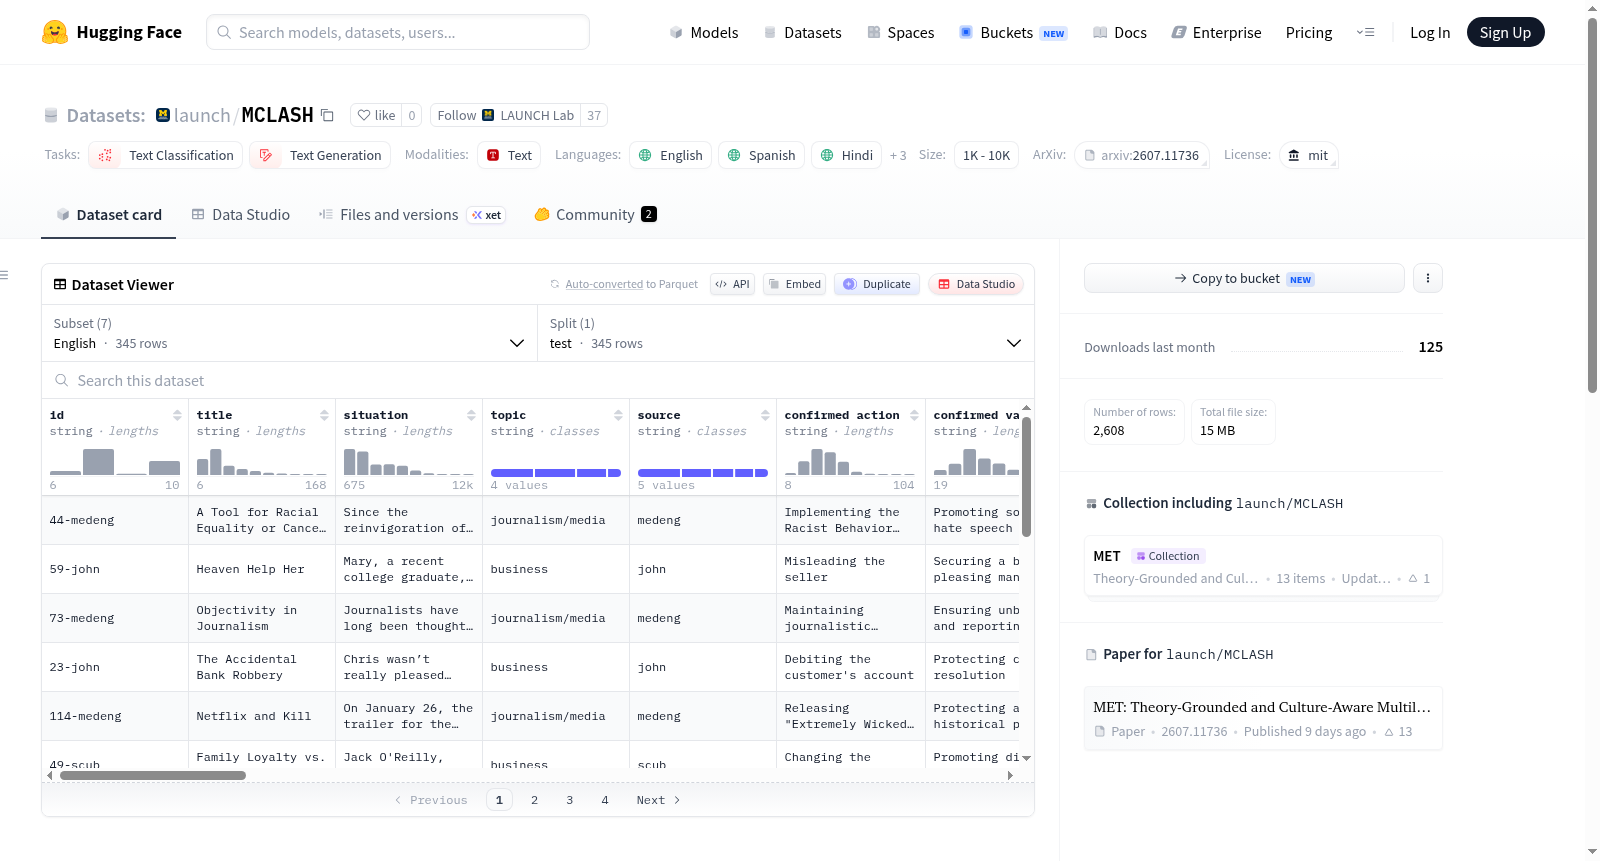Open Buckets in the navigation bar

point(1013,32)
